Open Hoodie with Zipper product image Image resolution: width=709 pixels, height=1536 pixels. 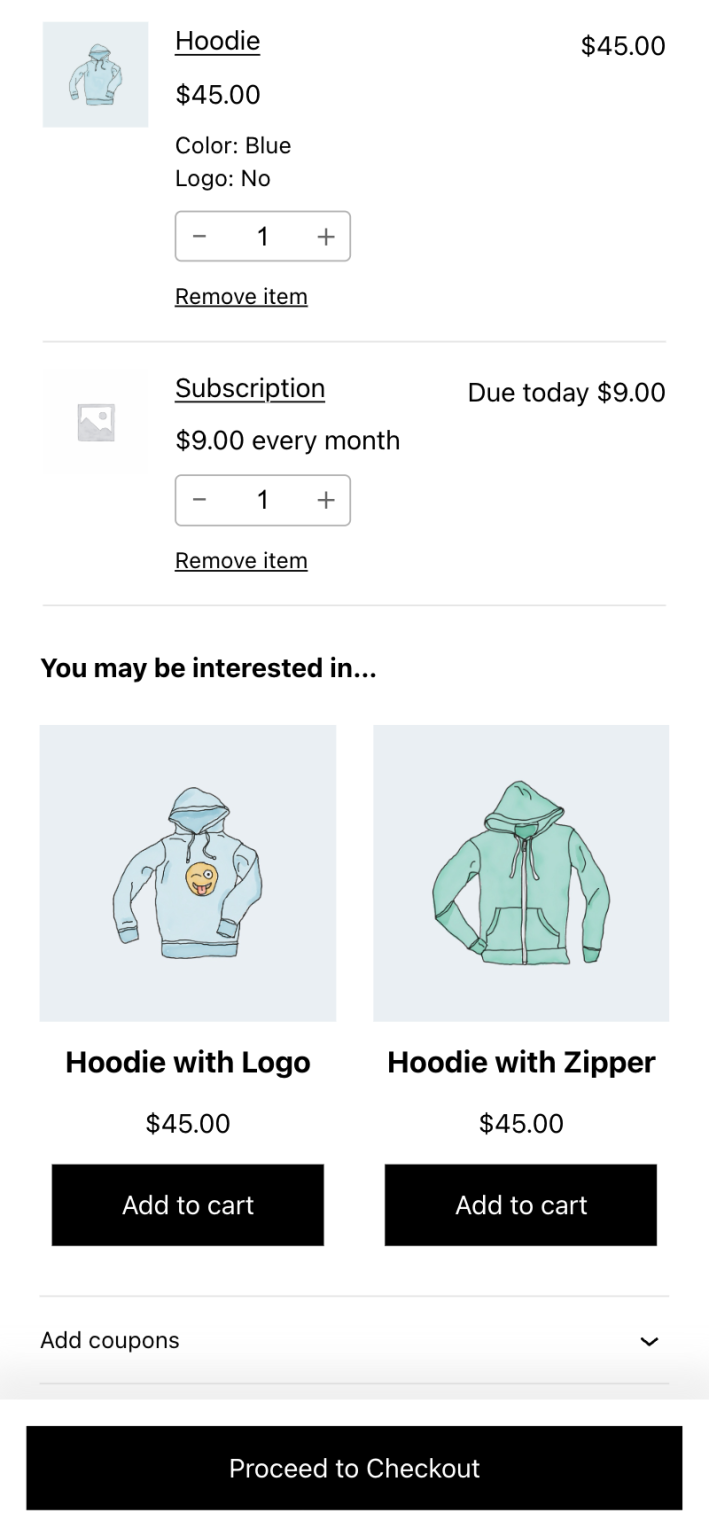[x=521, y=873]
